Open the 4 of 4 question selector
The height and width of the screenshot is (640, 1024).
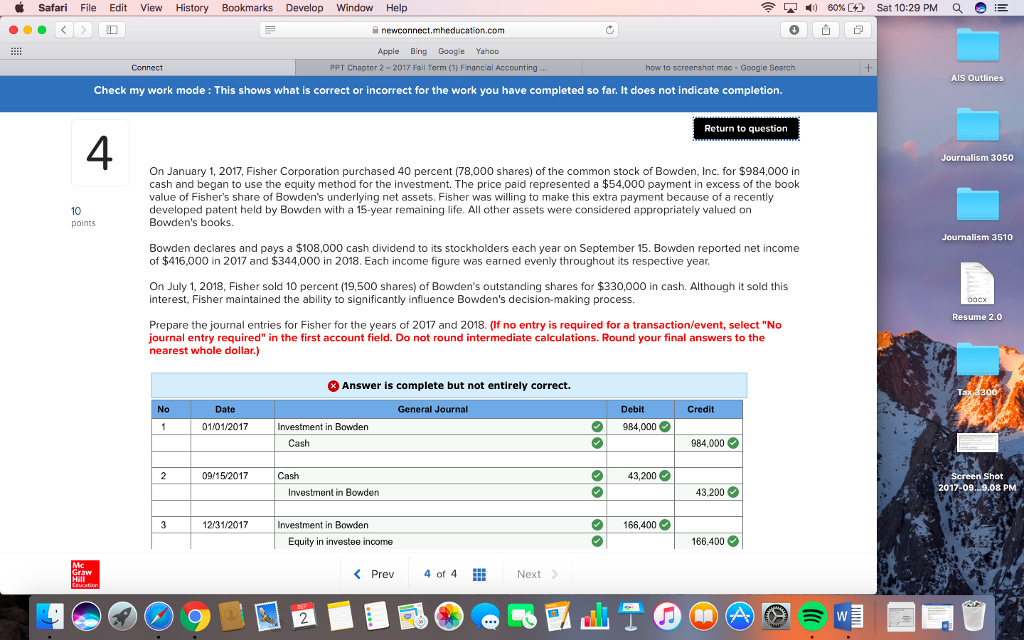click(x=440, y=574)
